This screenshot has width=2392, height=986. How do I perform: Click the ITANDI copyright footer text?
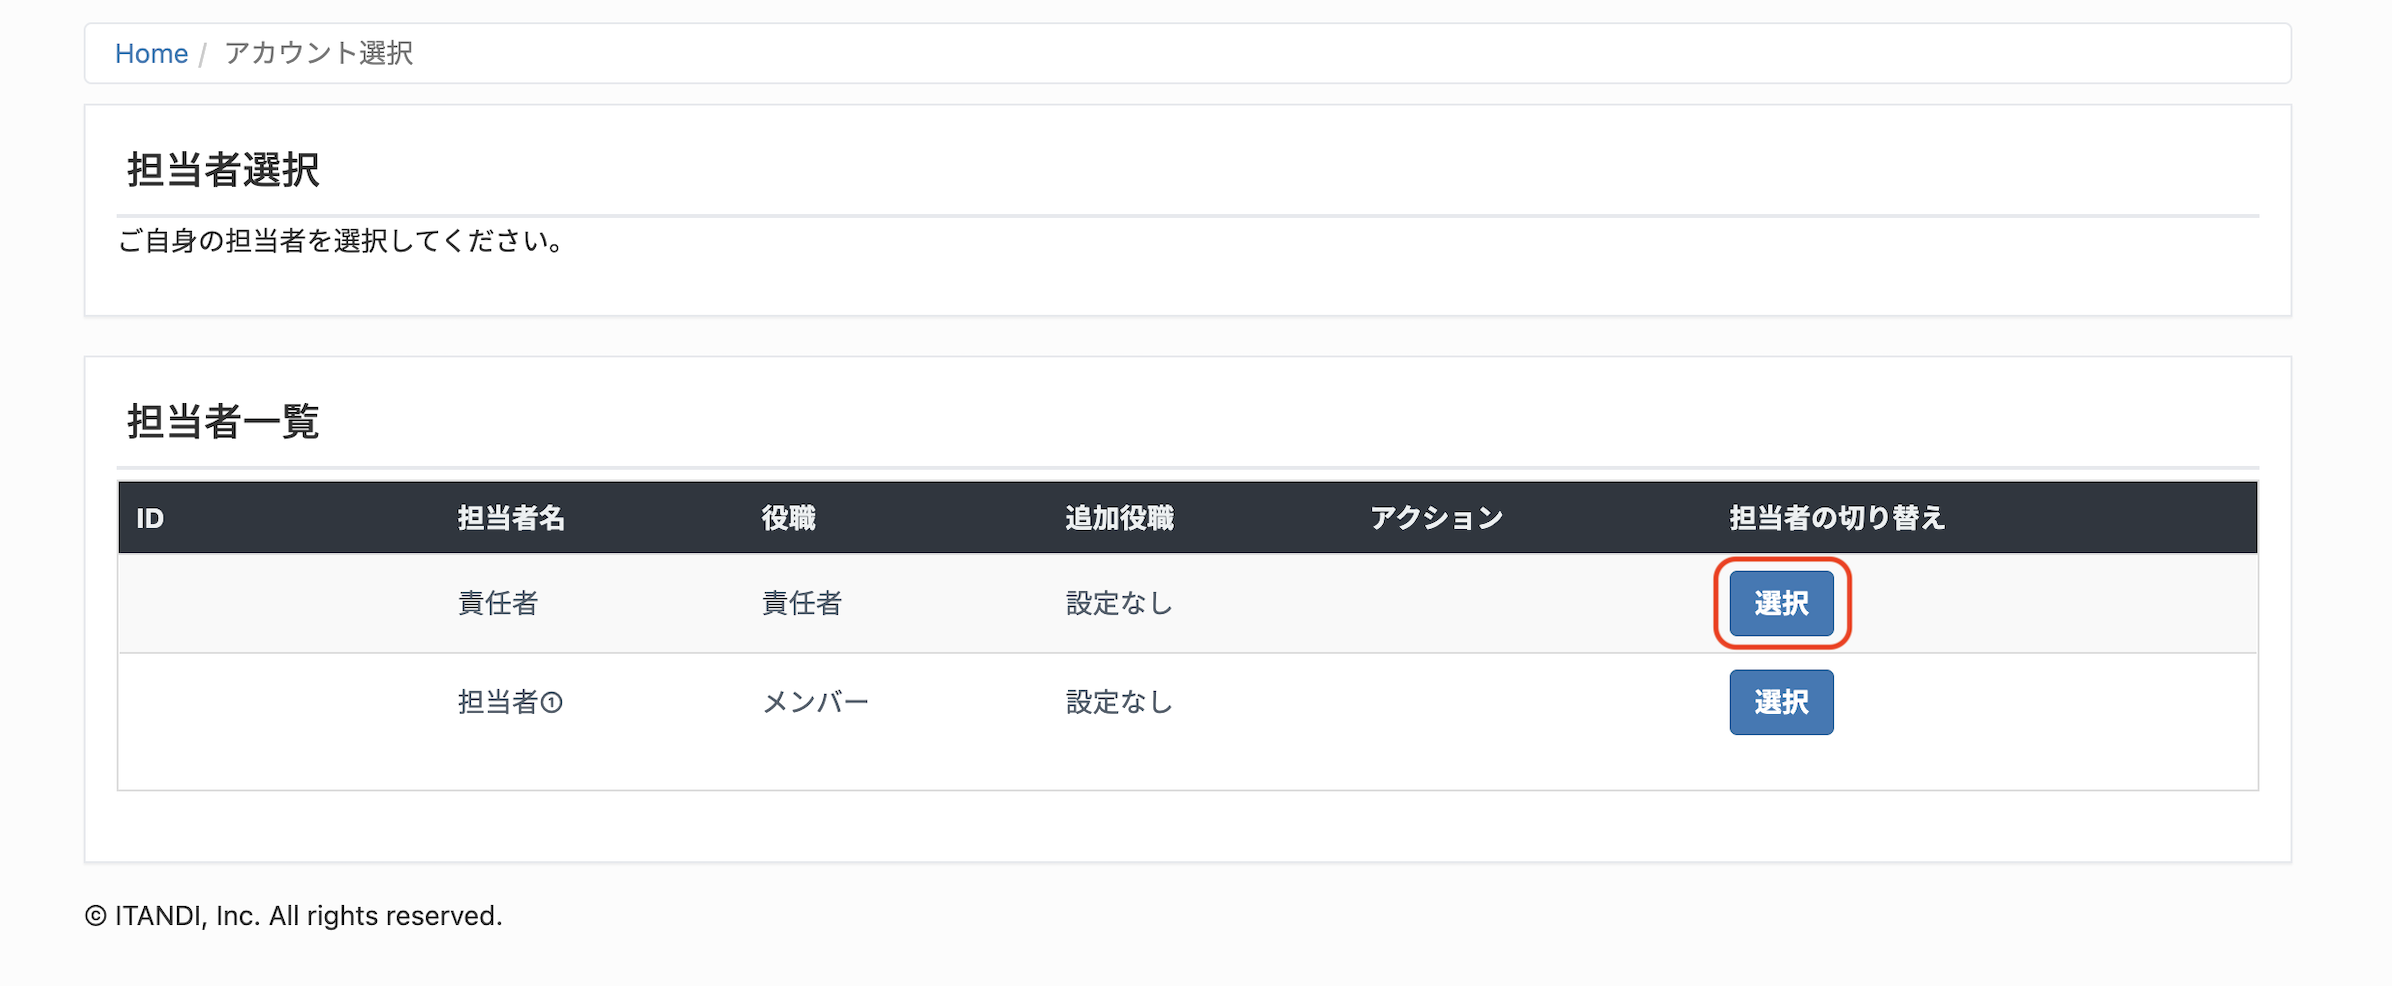[293, 916]
